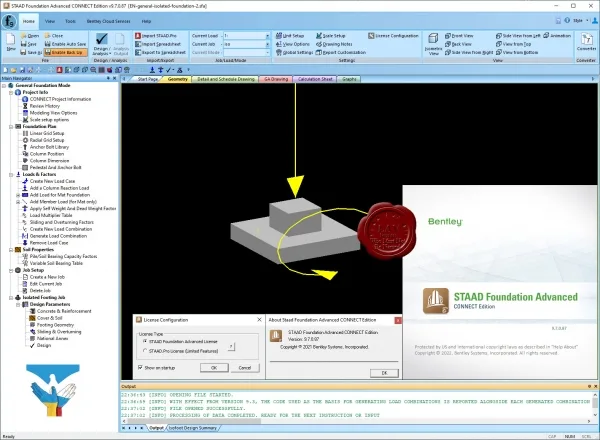Close the License Configuration dialog

click(x=259, y=319)
